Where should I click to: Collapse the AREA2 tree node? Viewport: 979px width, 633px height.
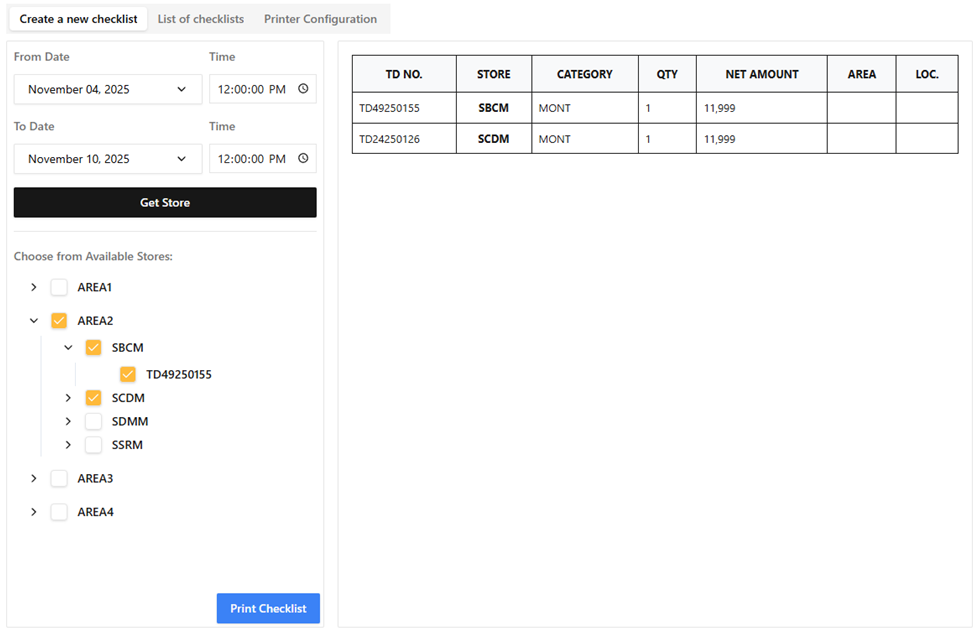[34, 321]
